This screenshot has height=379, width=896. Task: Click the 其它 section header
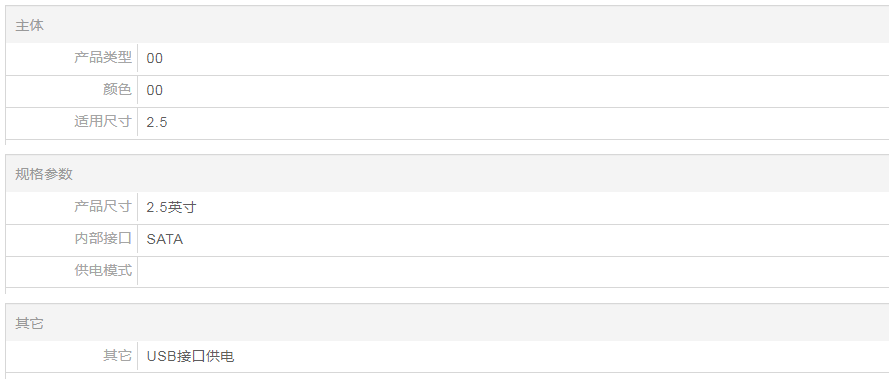click(447, 323)
